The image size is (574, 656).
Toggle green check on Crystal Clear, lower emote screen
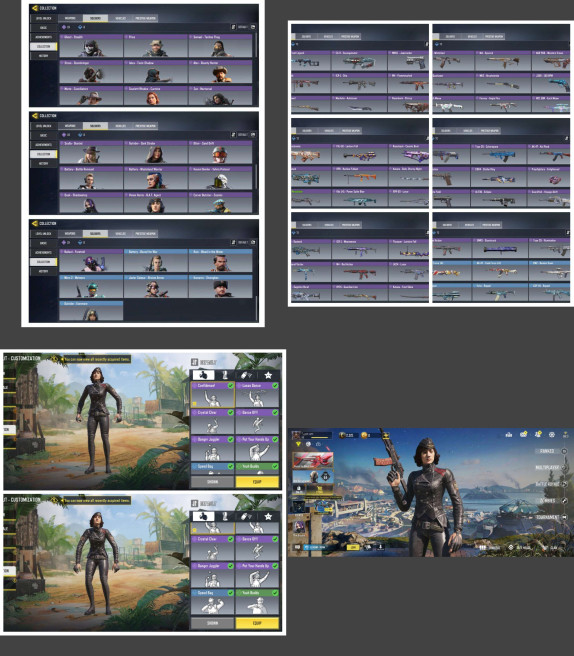click(x=231, y=539)
